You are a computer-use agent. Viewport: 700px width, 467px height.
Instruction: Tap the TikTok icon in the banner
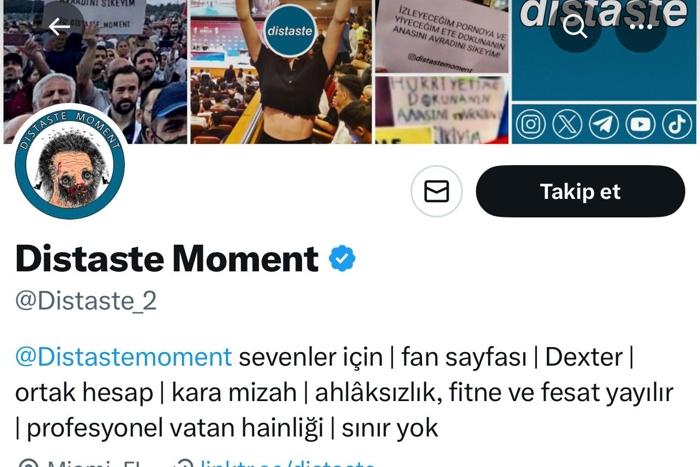(x=677, y=124)
